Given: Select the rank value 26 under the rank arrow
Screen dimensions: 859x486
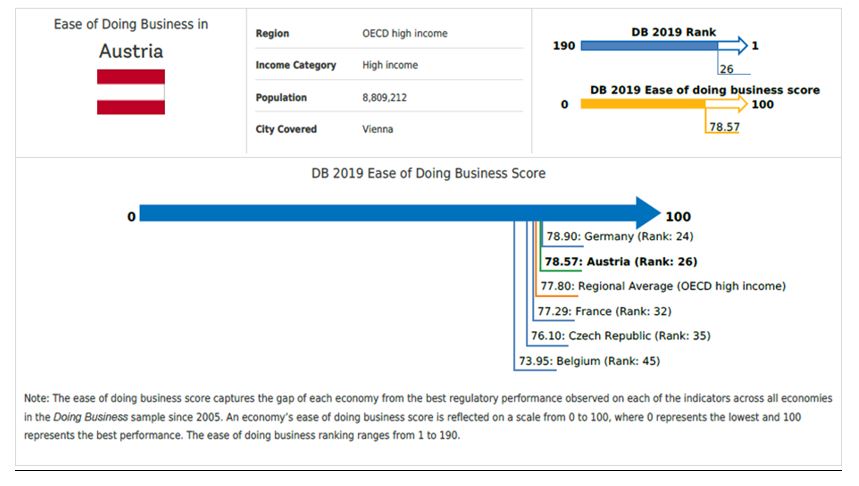Looking at the screenshot, I should [726, 69].
